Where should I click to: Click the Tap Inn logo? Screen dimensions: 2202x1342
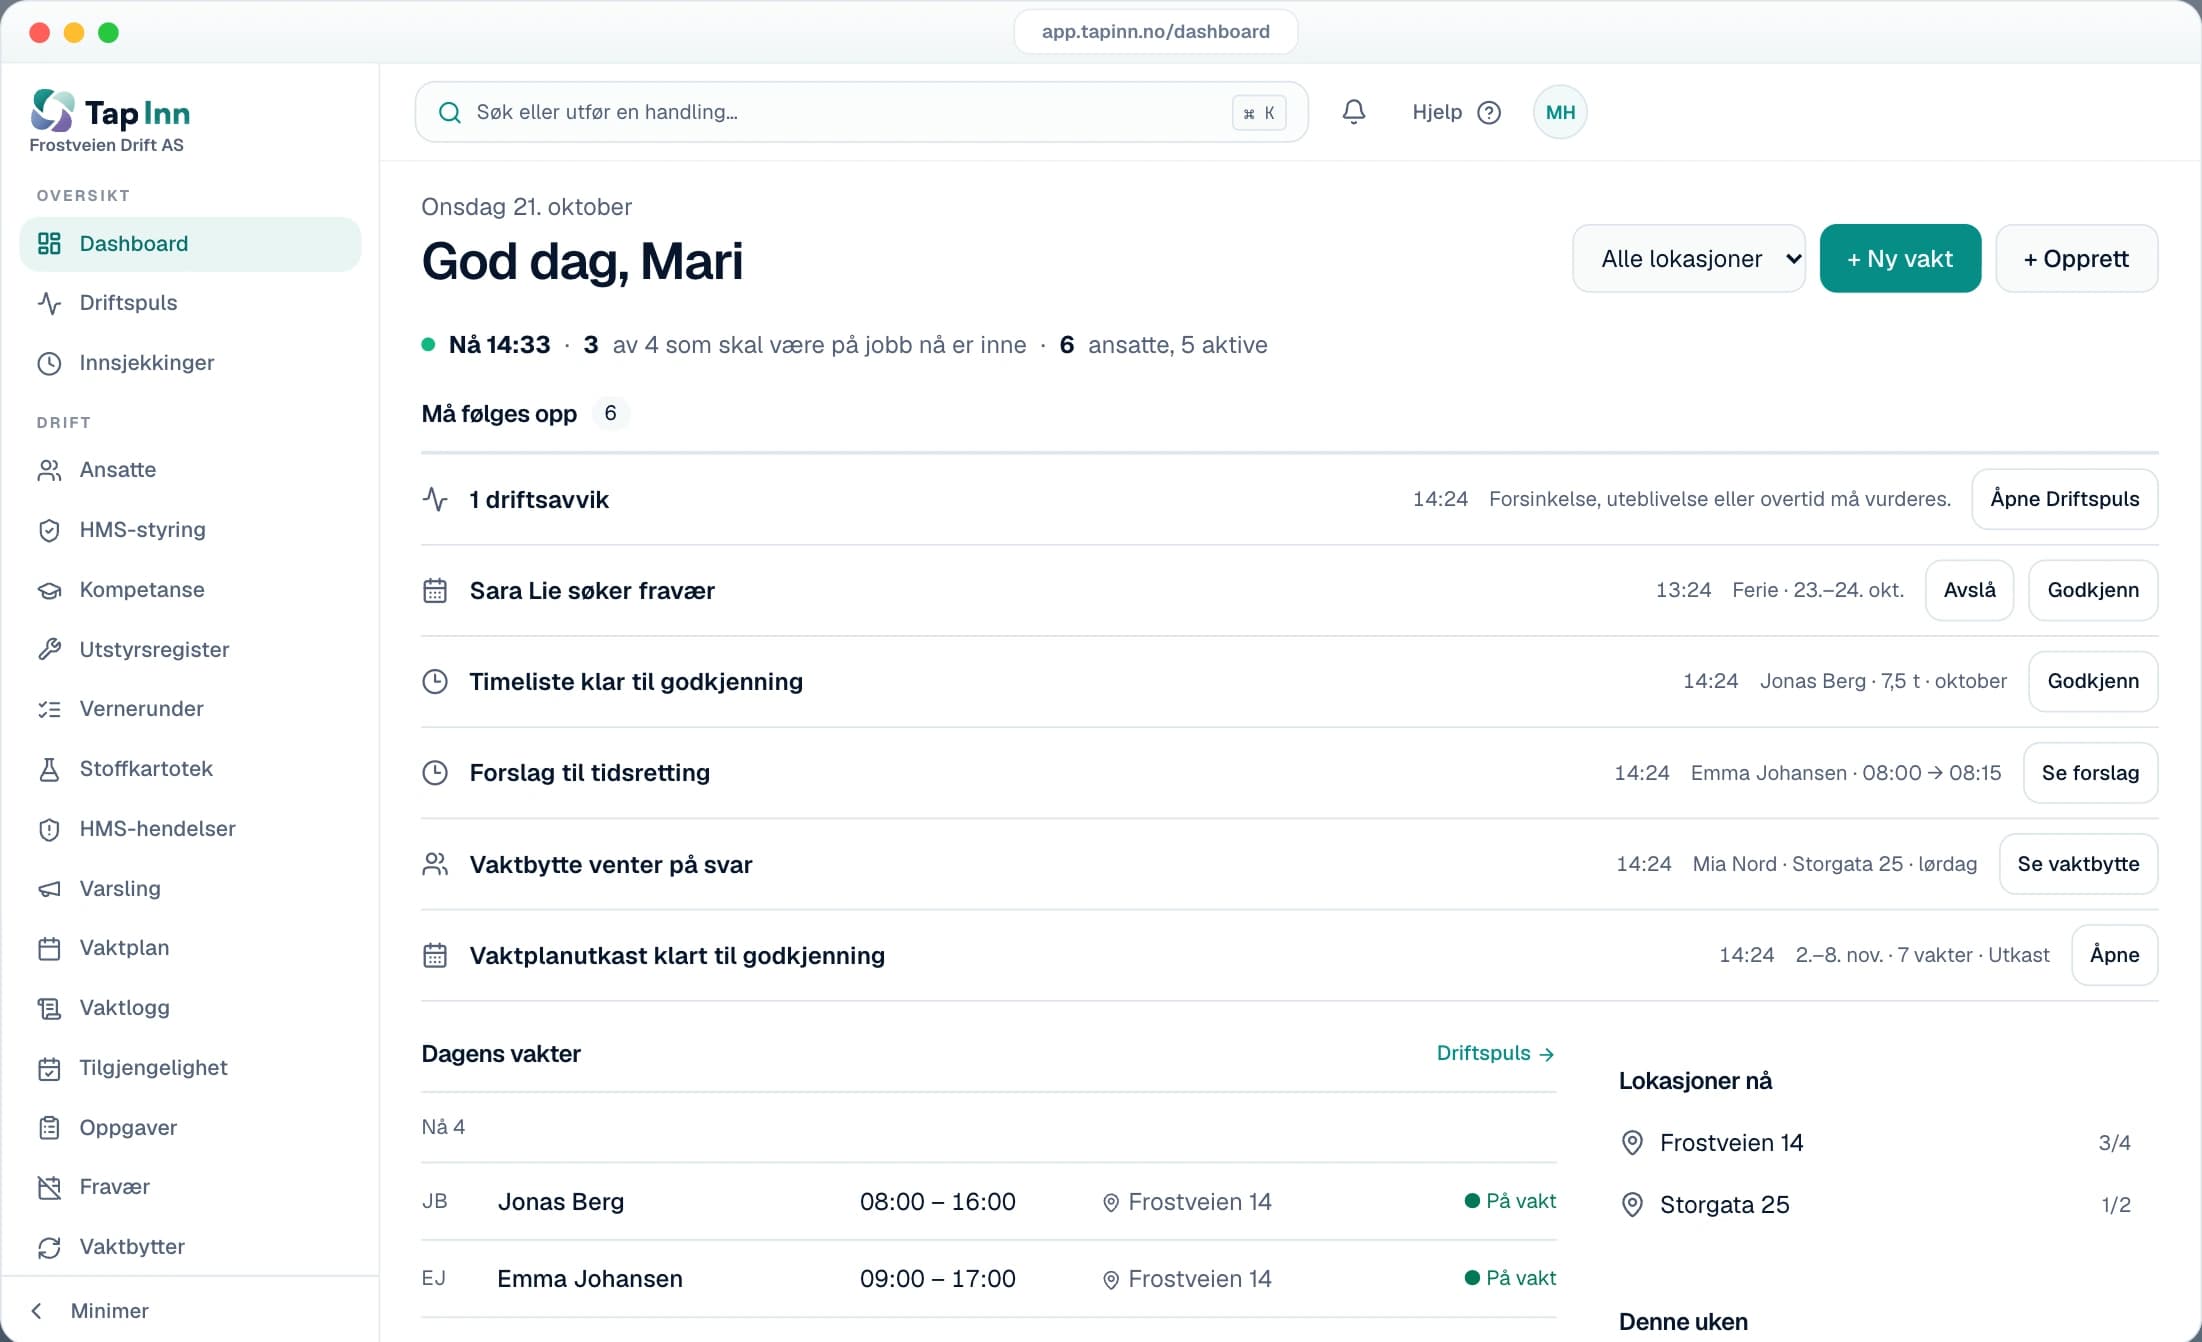pos(110,112)
